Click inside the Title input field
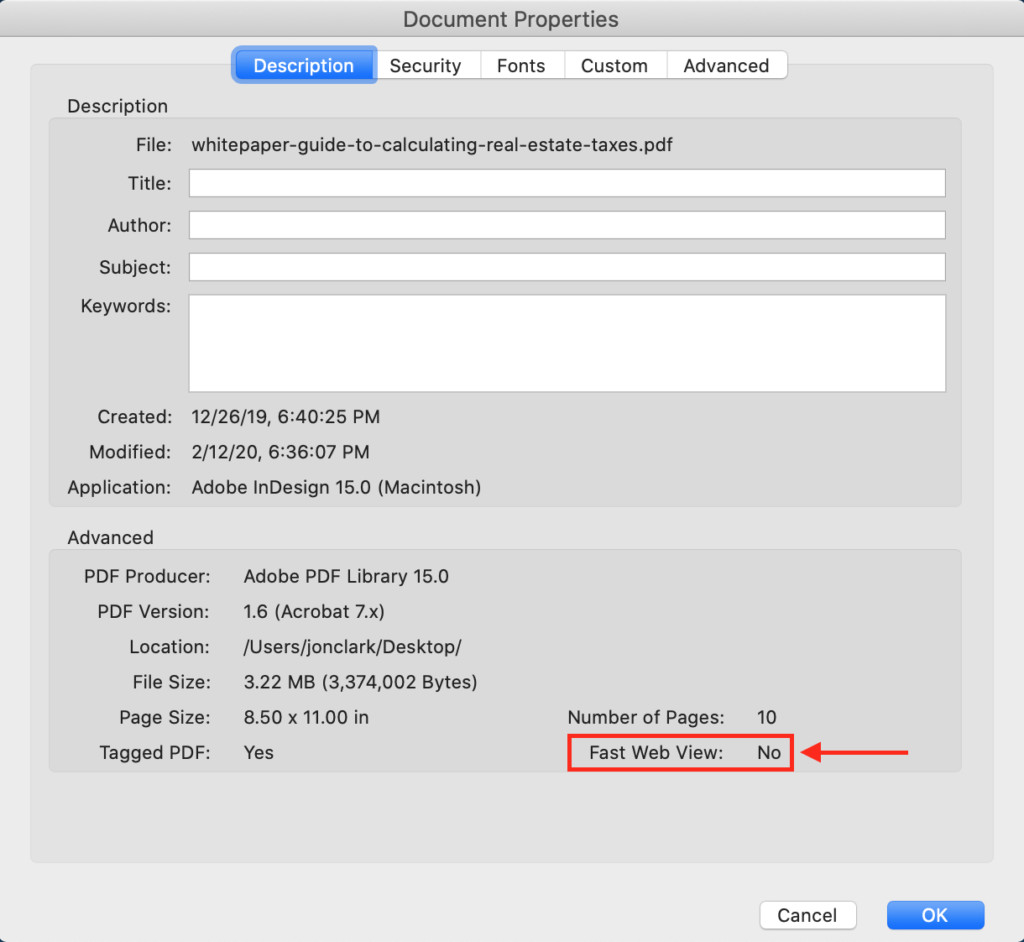 (566, 183)
